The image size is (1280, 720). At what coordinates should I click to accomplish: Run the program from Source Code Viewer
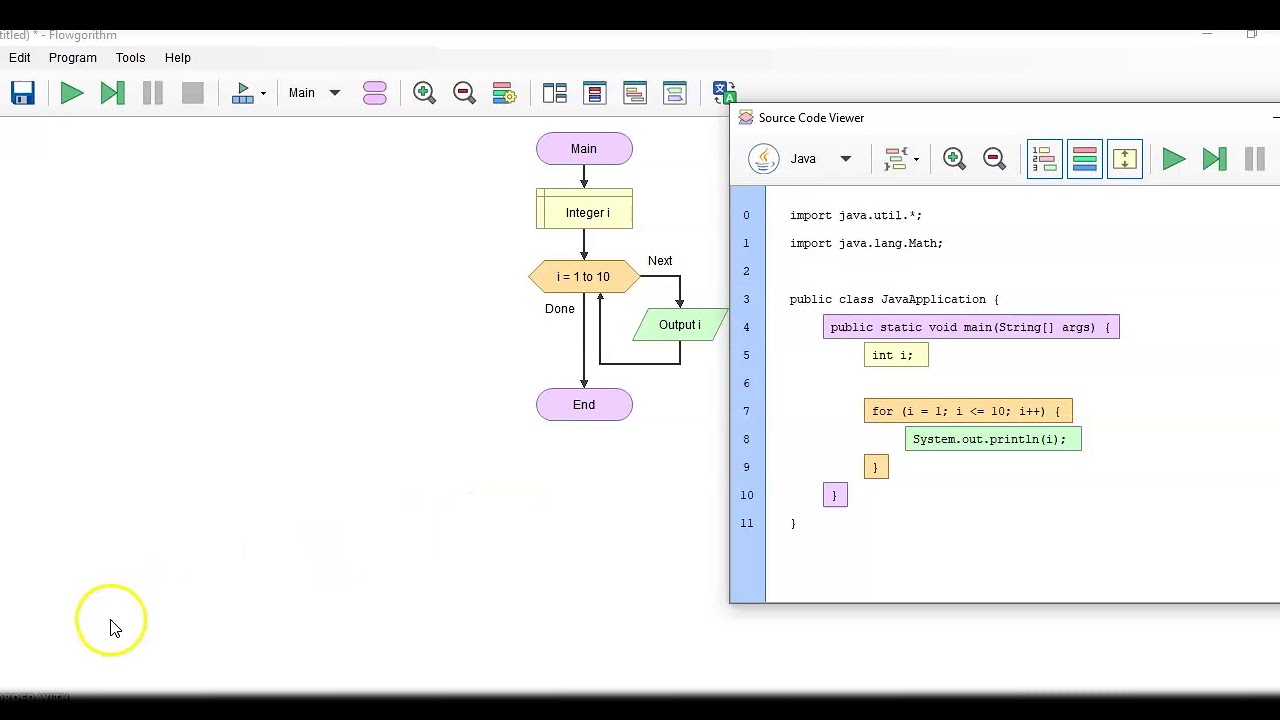point(1174,159)
